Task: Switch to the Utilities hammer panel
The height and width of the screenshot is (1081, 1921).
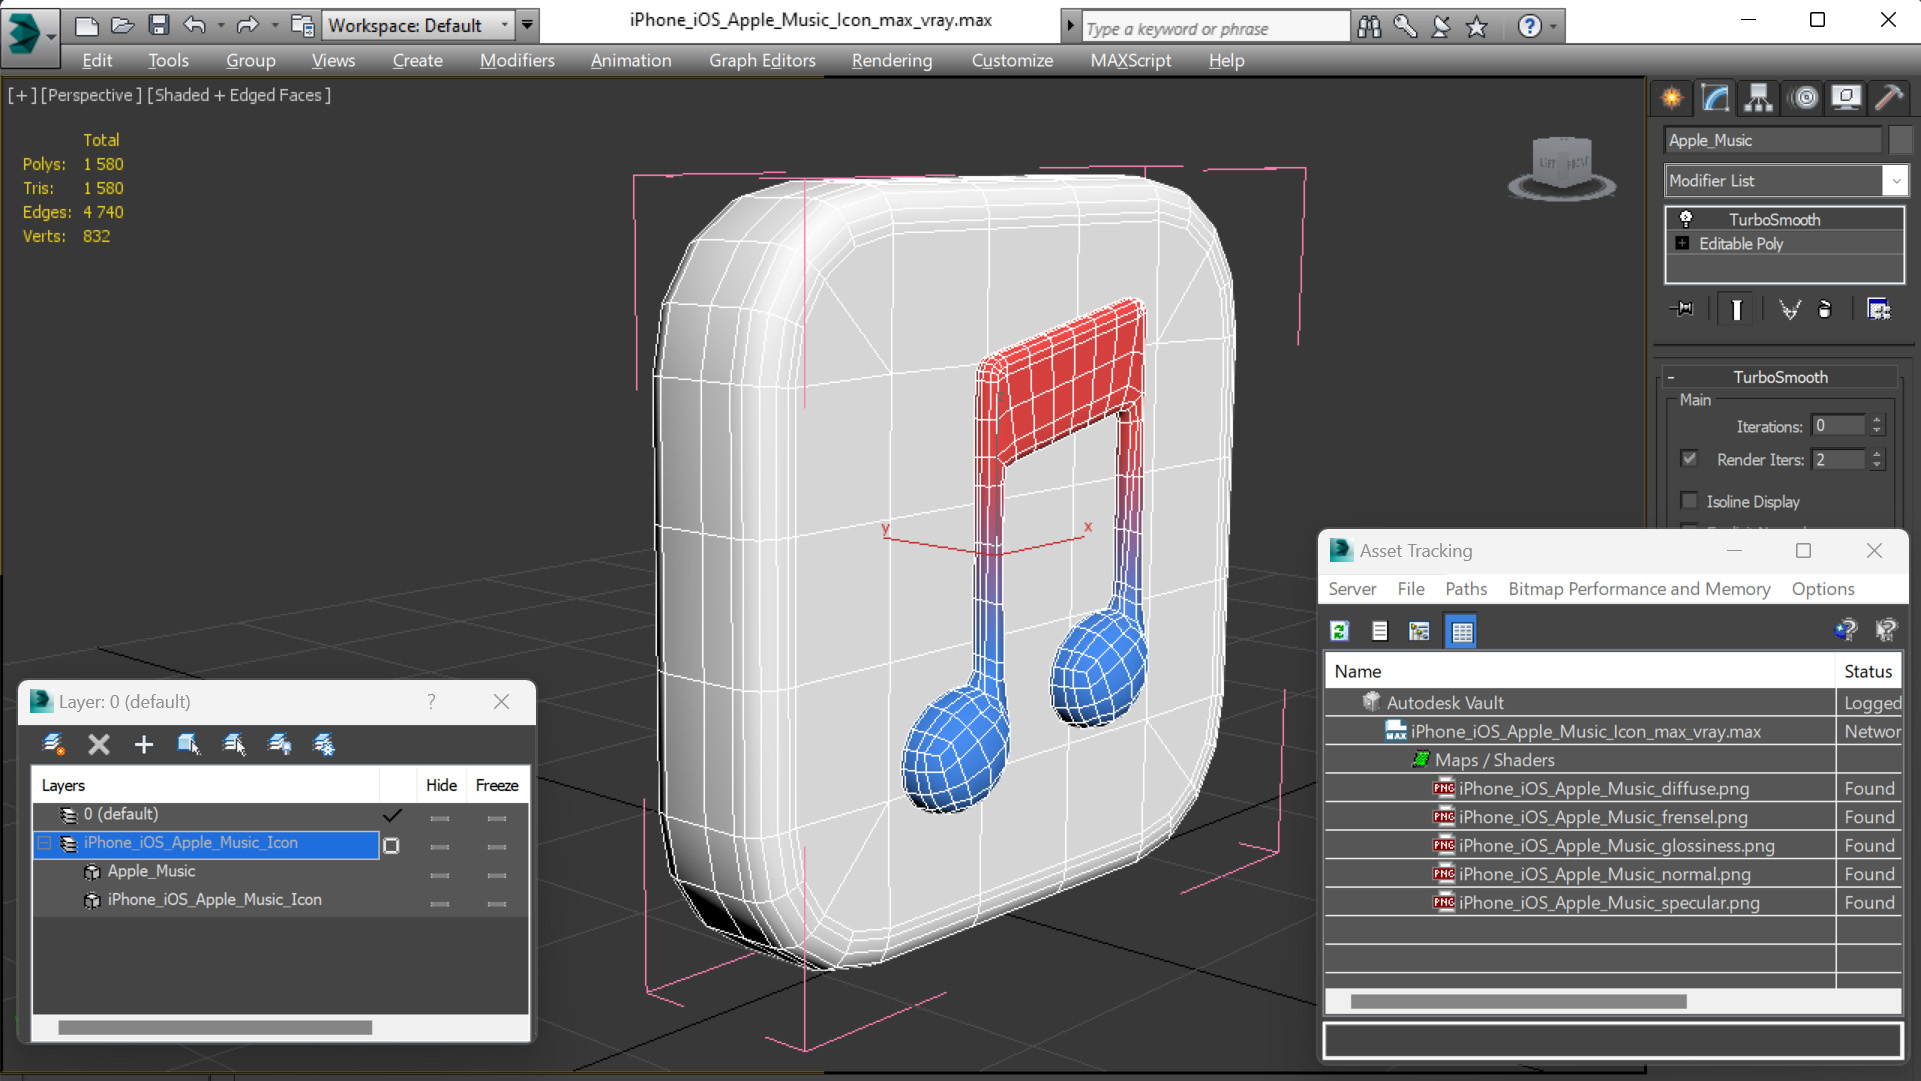Action: [x=1889, y=98]
